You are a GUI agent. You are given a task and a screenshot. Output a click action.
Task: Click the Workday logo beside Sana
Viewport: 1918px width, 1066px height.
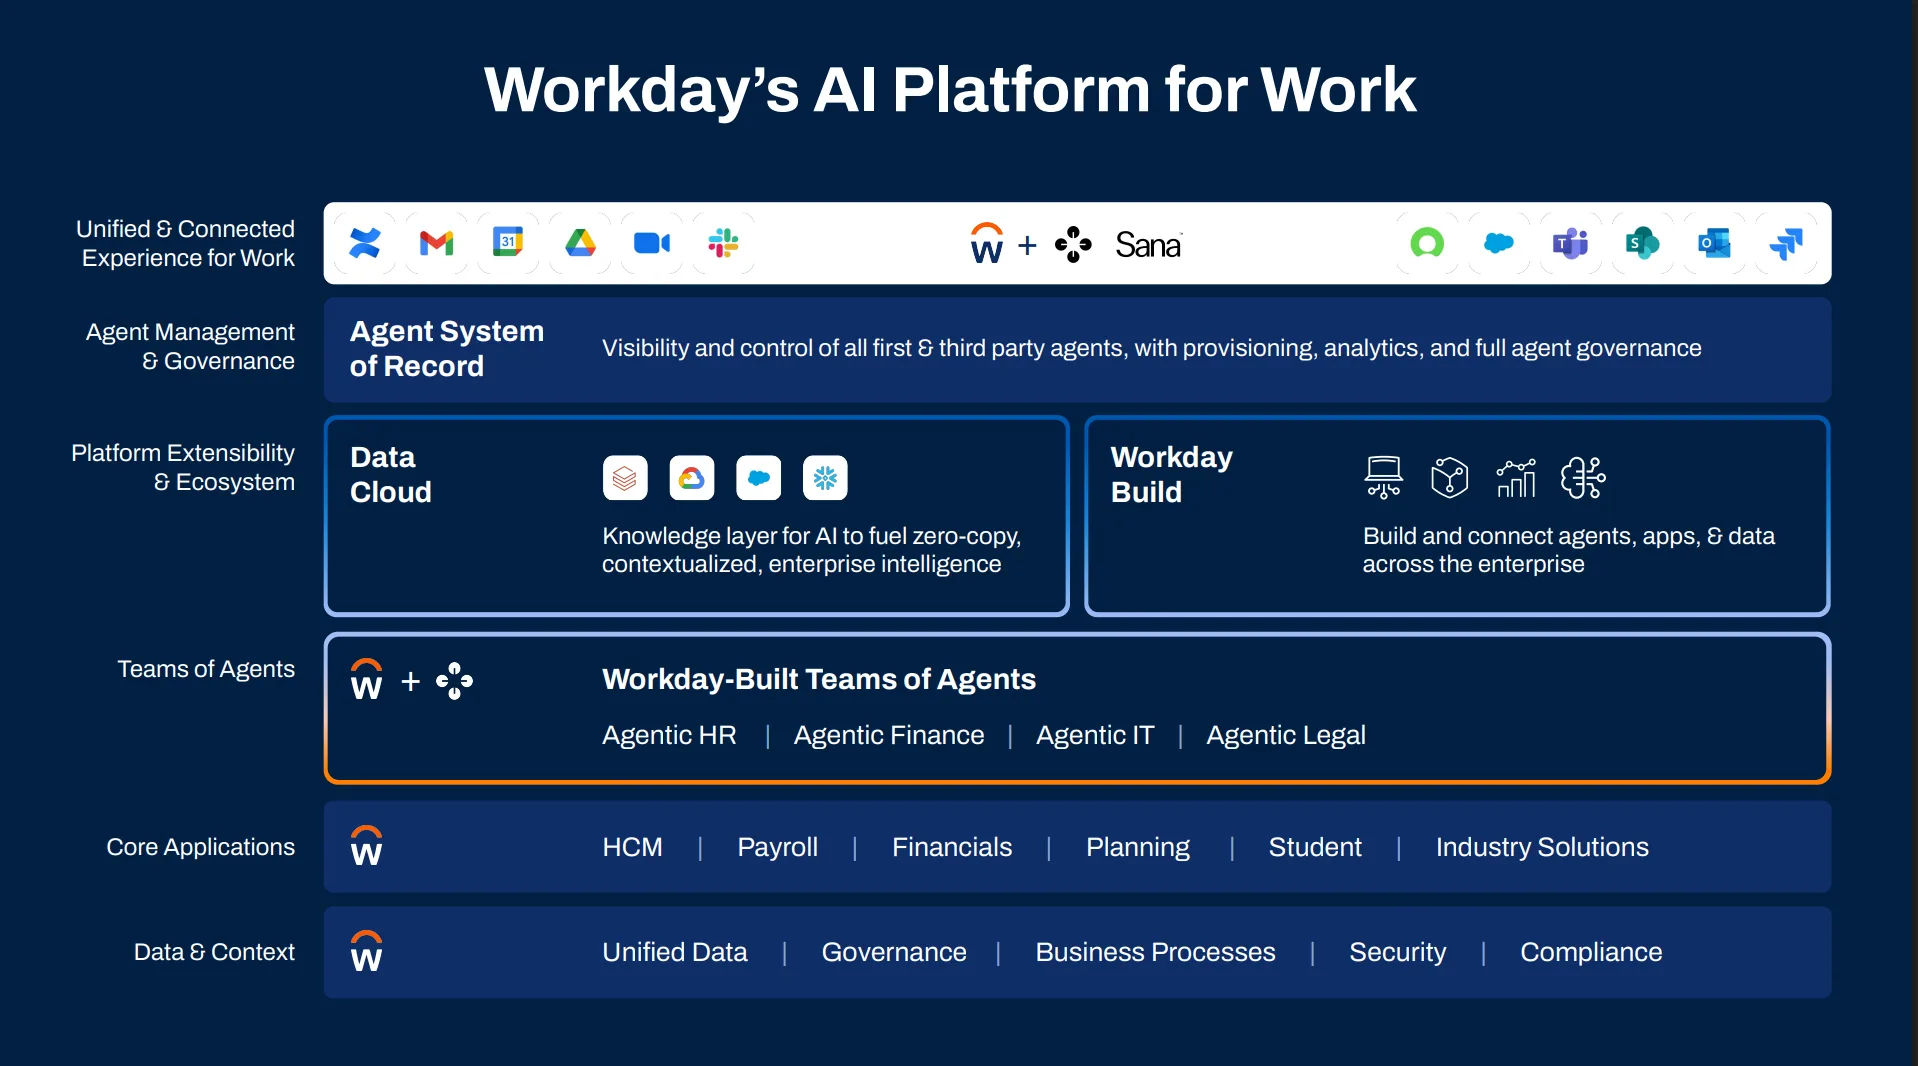tap(986, 243)
